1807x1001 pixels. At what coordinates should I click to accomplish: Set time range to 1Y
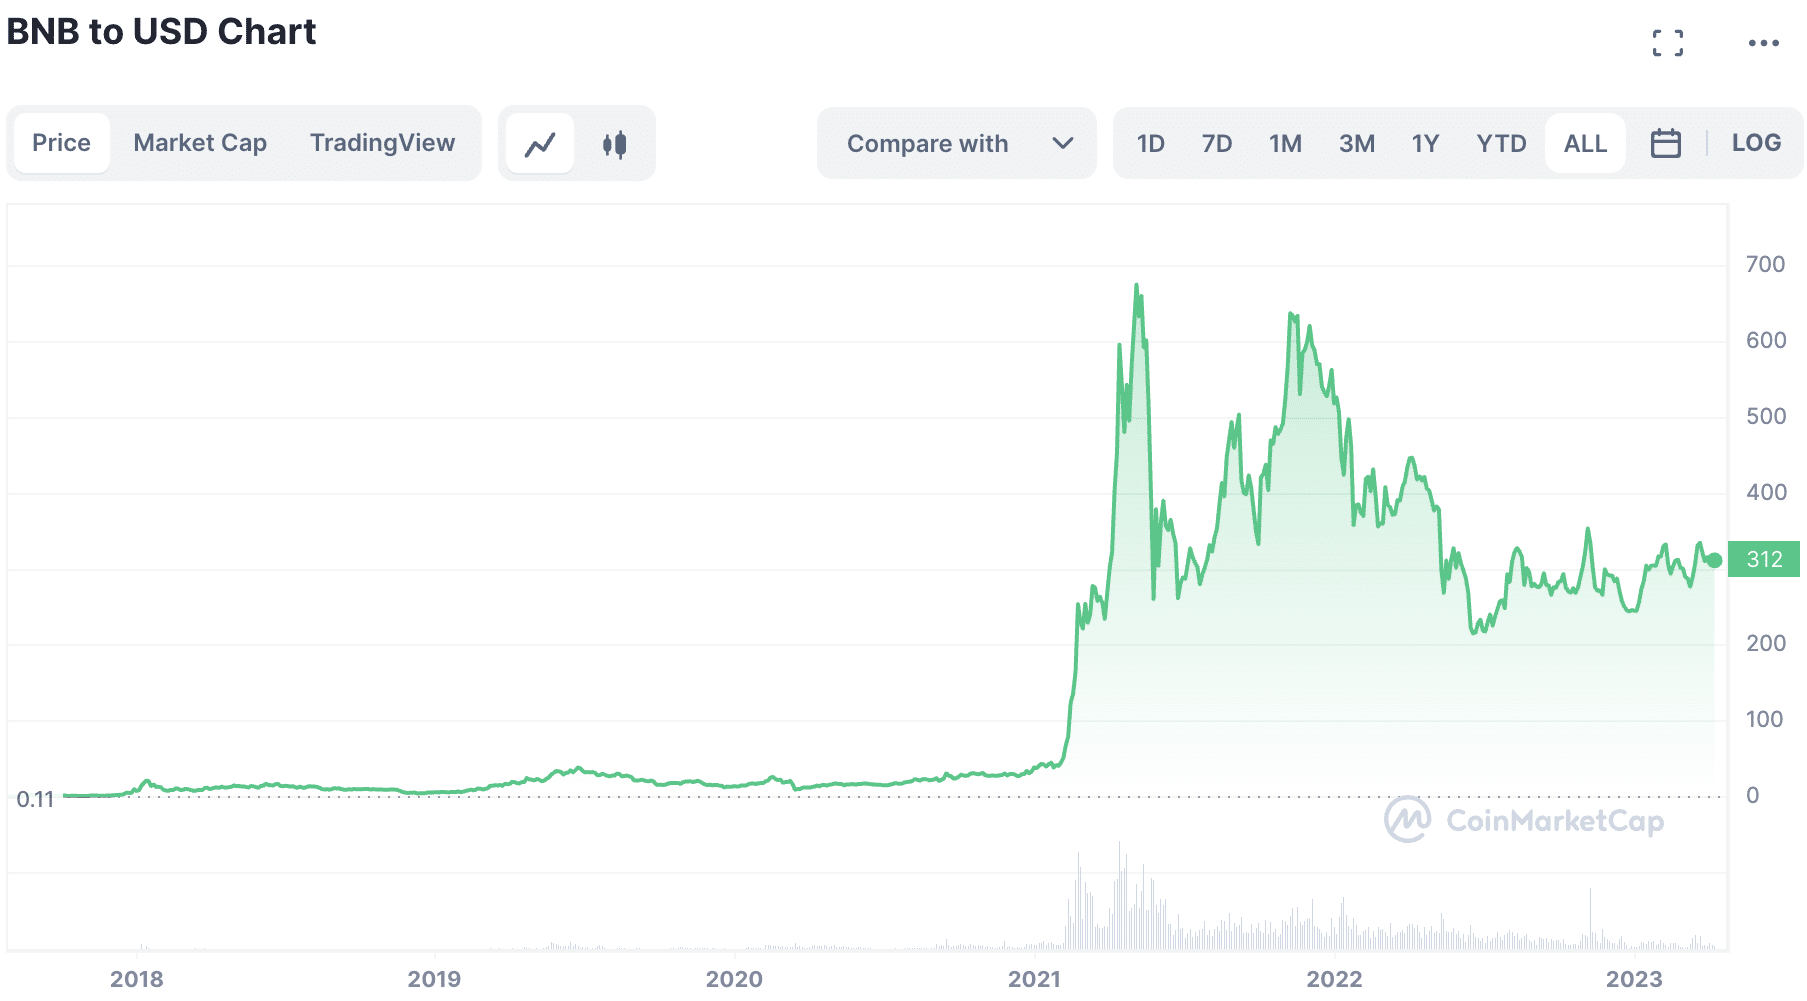tap(1425, 144)
